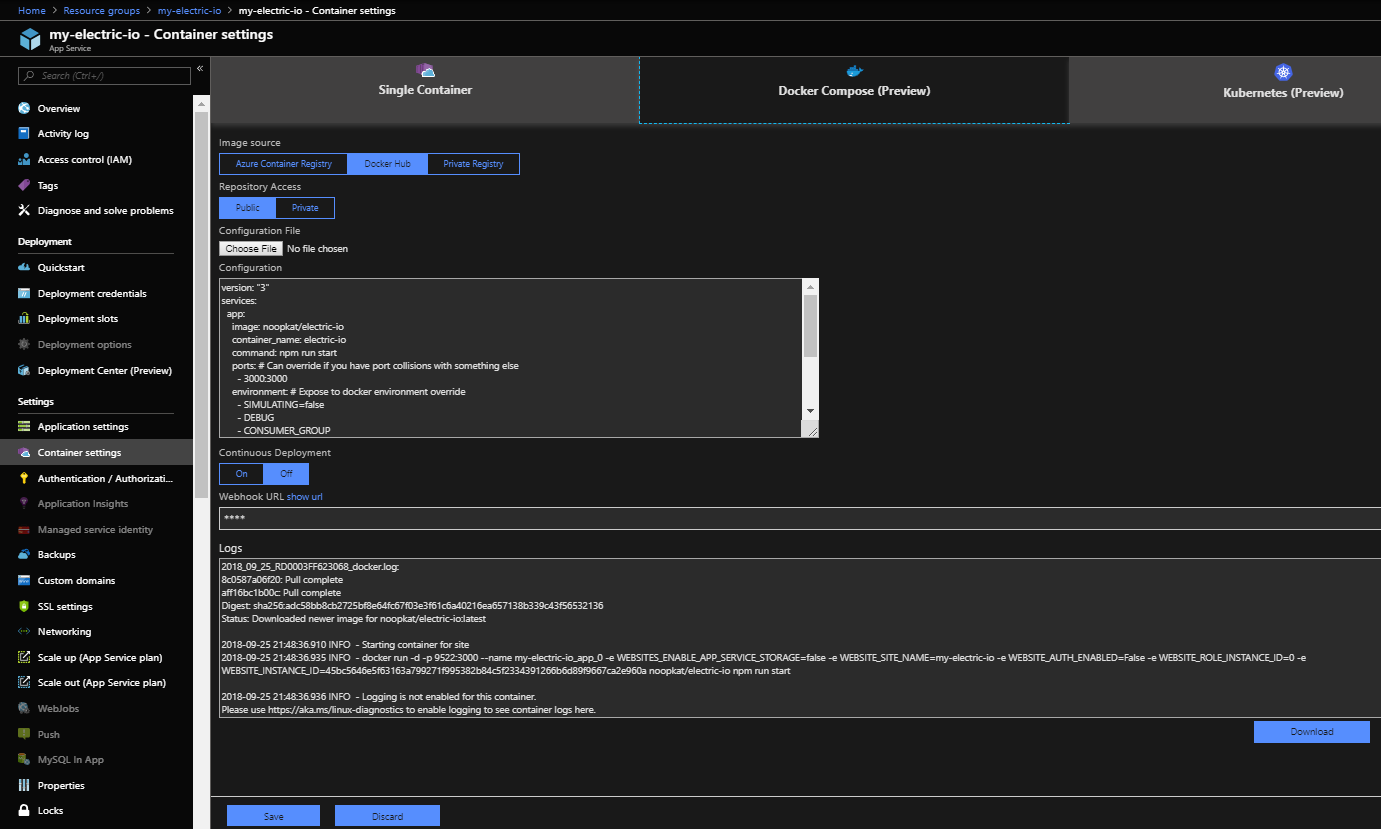The height and width of the screenshot is (829, 1381).
Task: Click the App Service cube icon in header
Action: (x=30, y=40)
